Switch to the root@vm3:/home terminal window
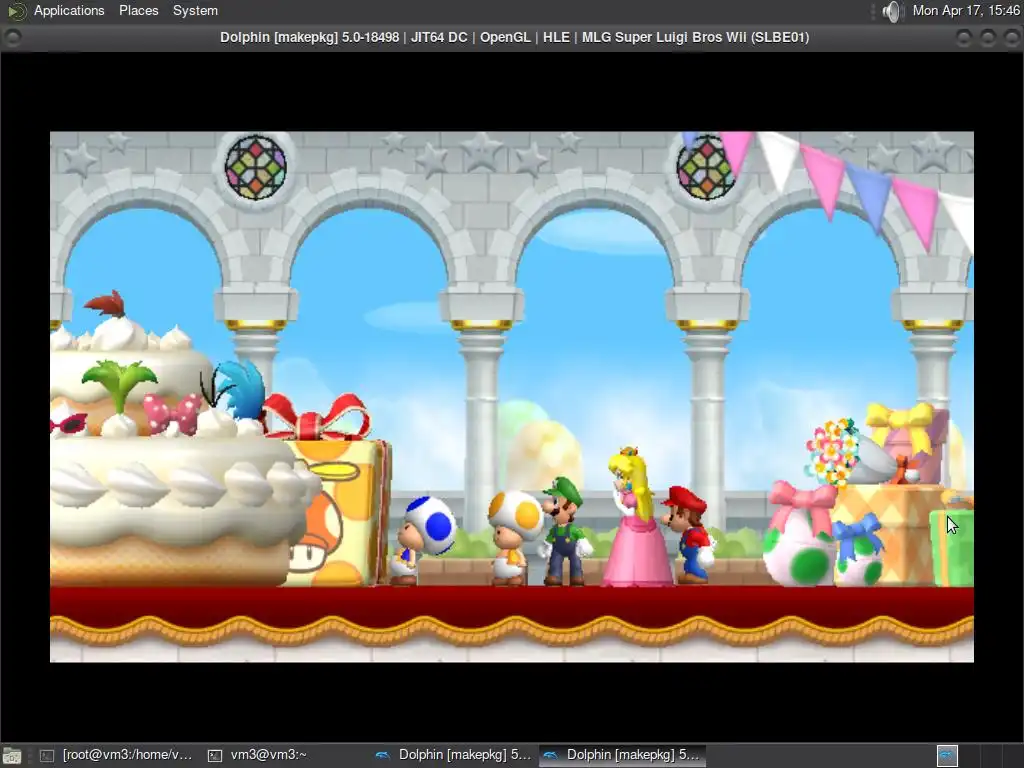 116,755
